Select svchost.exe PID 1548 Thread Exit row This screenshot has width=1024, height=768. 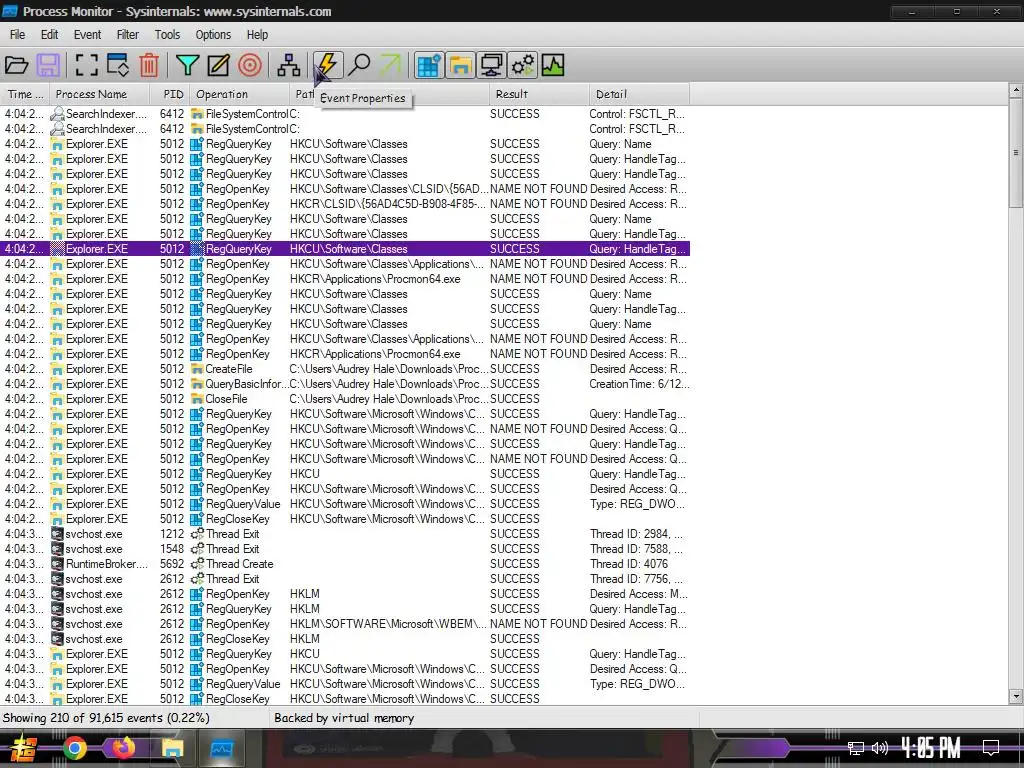point(345,549)
